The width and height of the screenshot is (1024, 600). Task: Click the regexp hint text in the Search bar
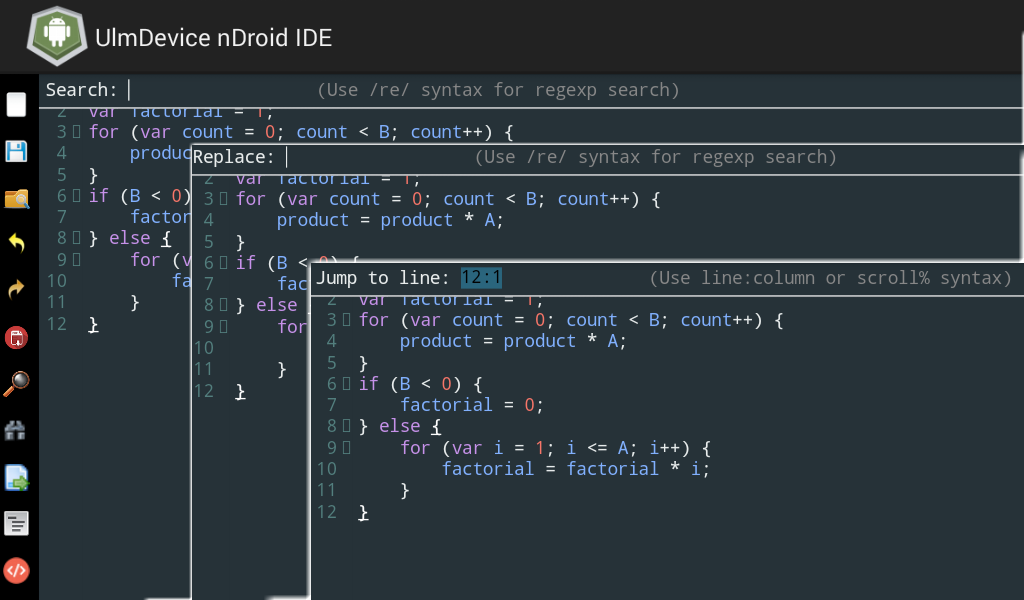[x=498, y=89]
